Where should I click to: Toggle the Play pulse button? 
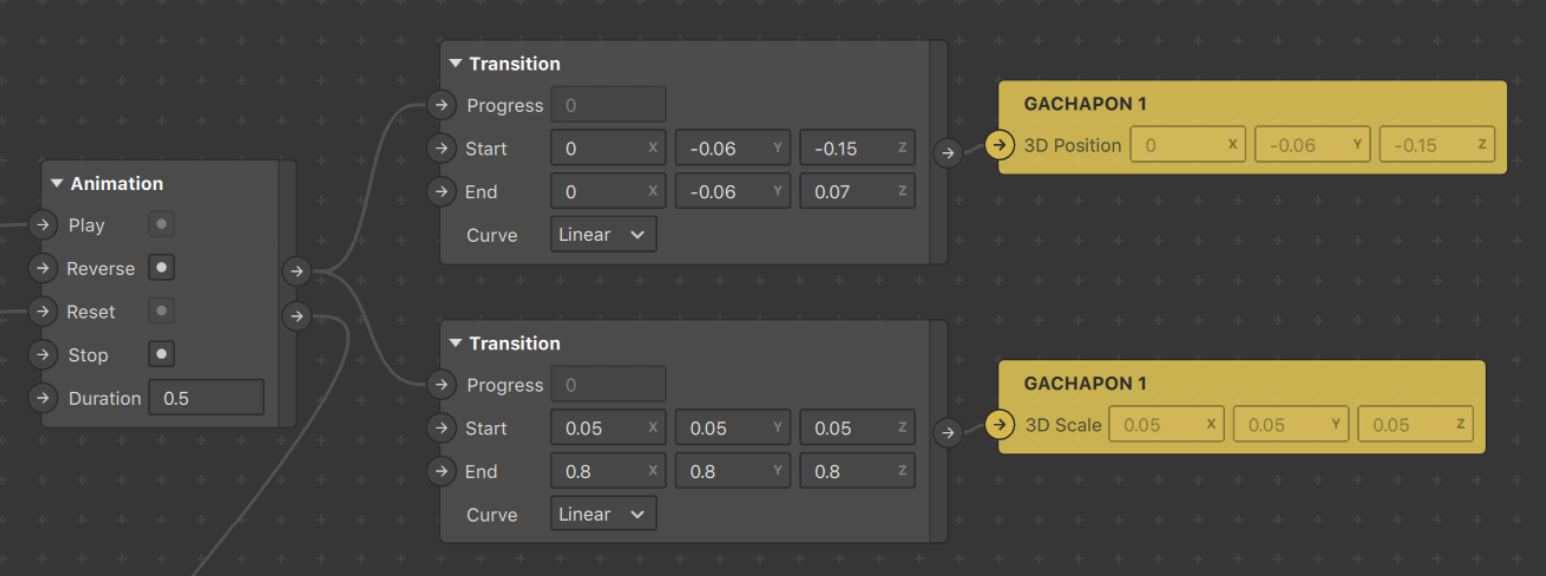[161, 225]
